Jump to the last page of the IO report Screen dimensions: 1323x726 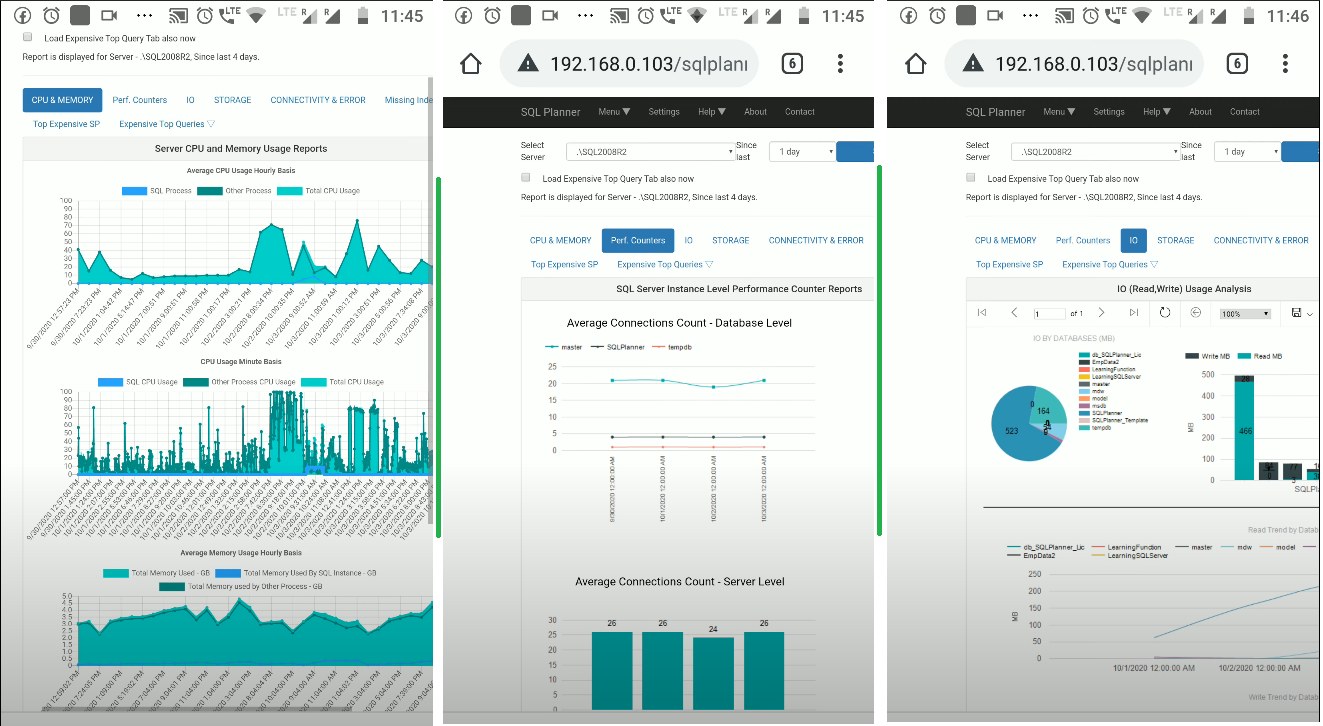coord(1133,312)
